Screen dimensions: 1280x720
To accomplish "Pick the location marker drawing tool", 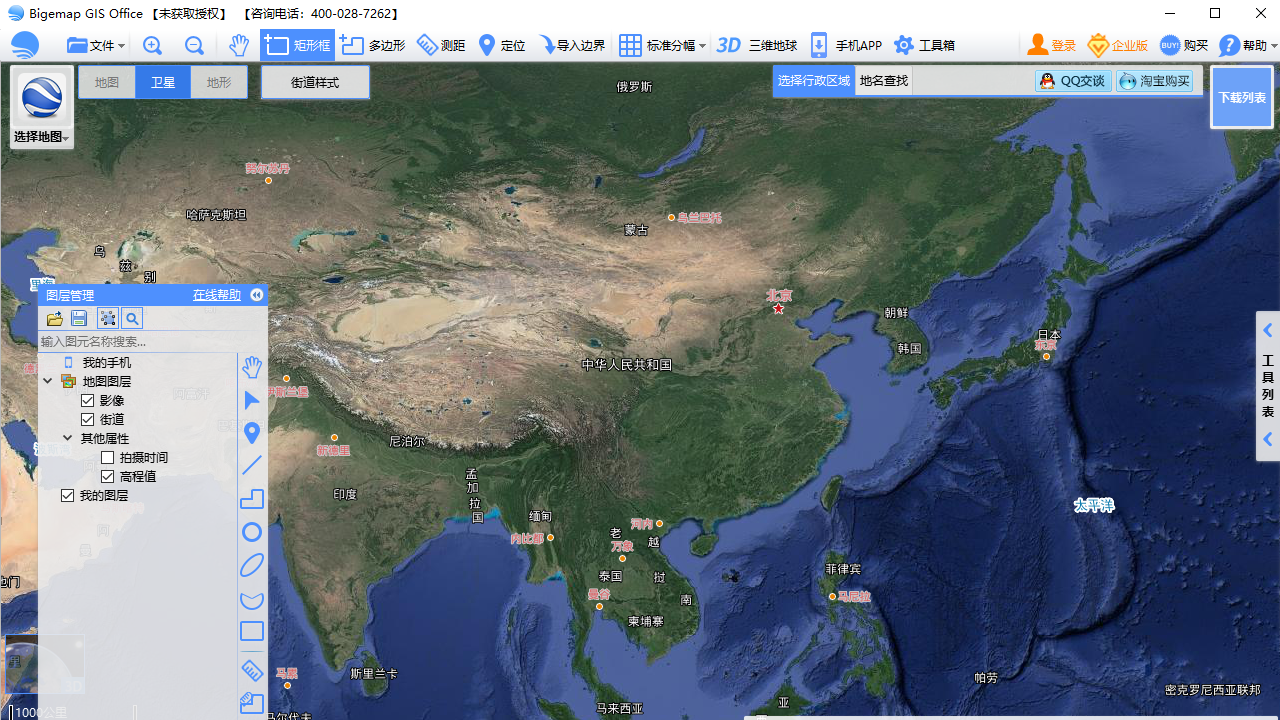I will [x=252, y=433].
